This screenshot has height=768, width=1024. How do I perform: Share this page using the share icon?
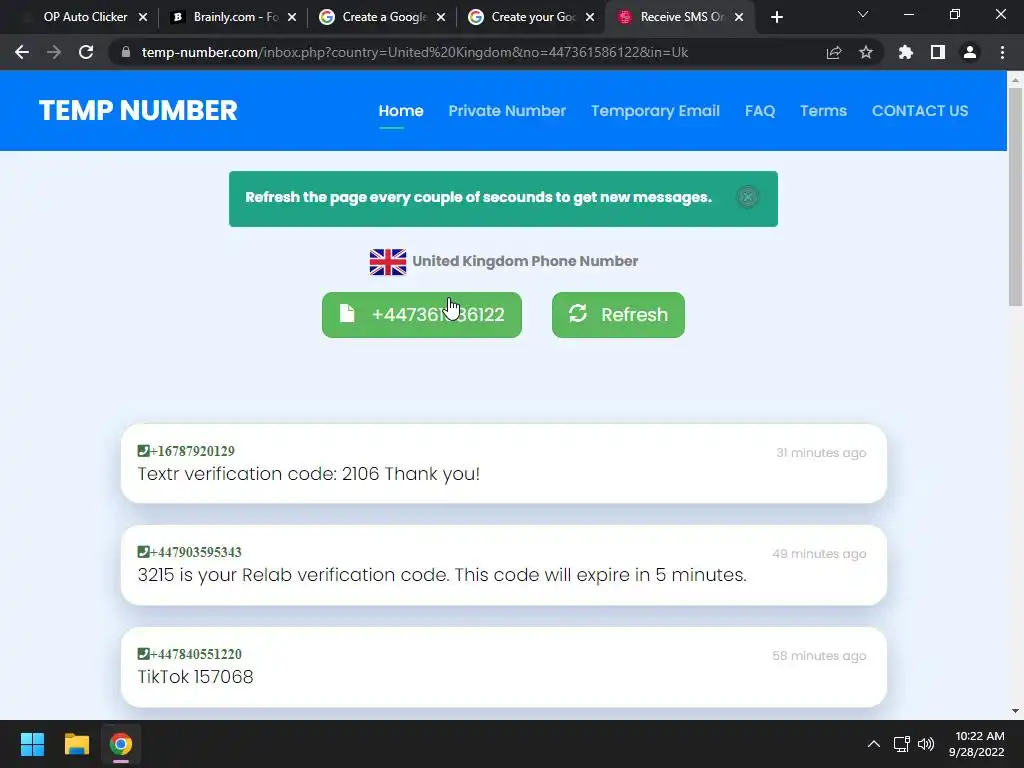pyautogui.click(x=833, y=52)
